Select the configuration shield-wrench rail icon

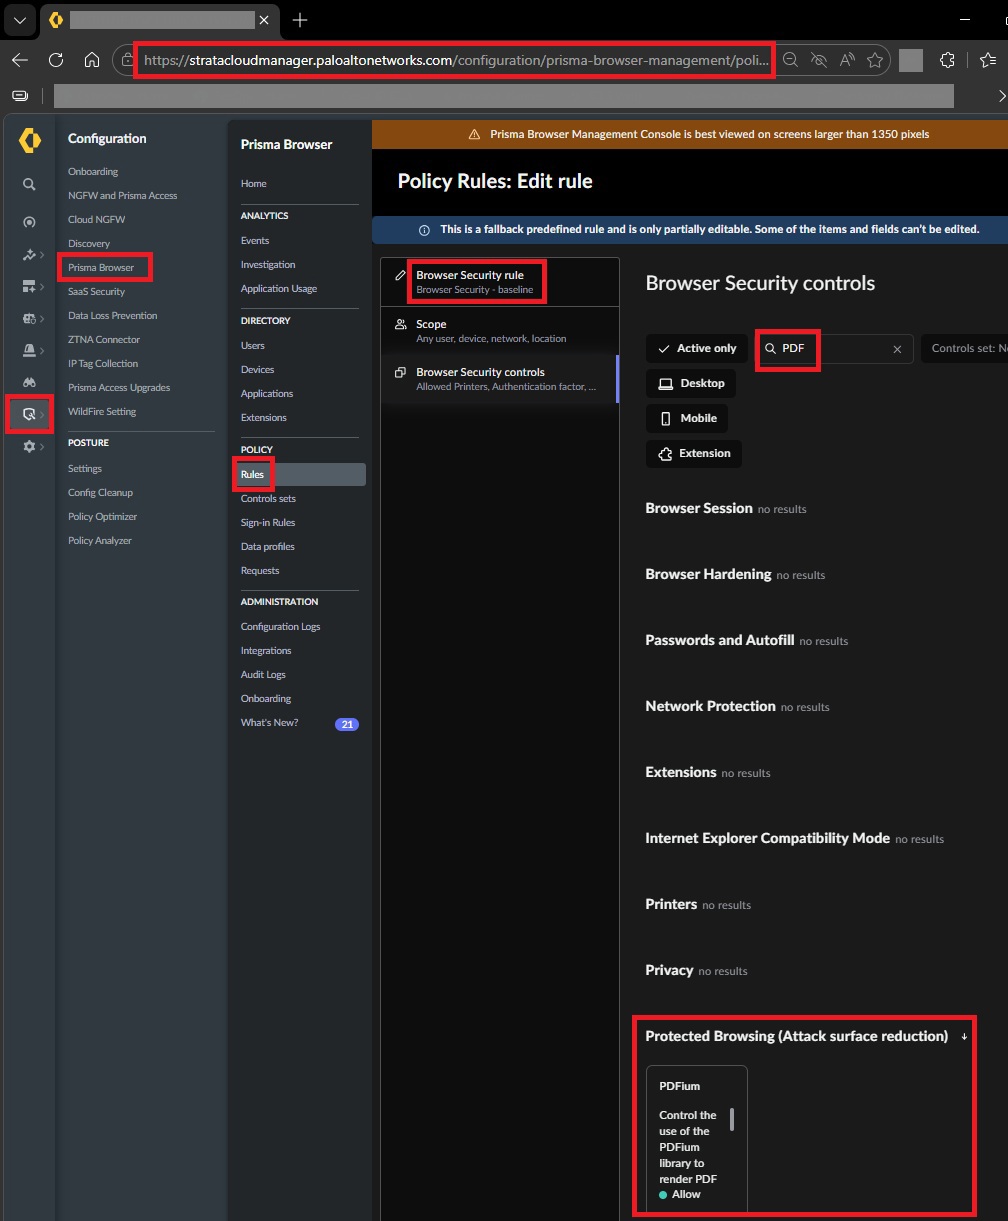(x=29, y=414)
